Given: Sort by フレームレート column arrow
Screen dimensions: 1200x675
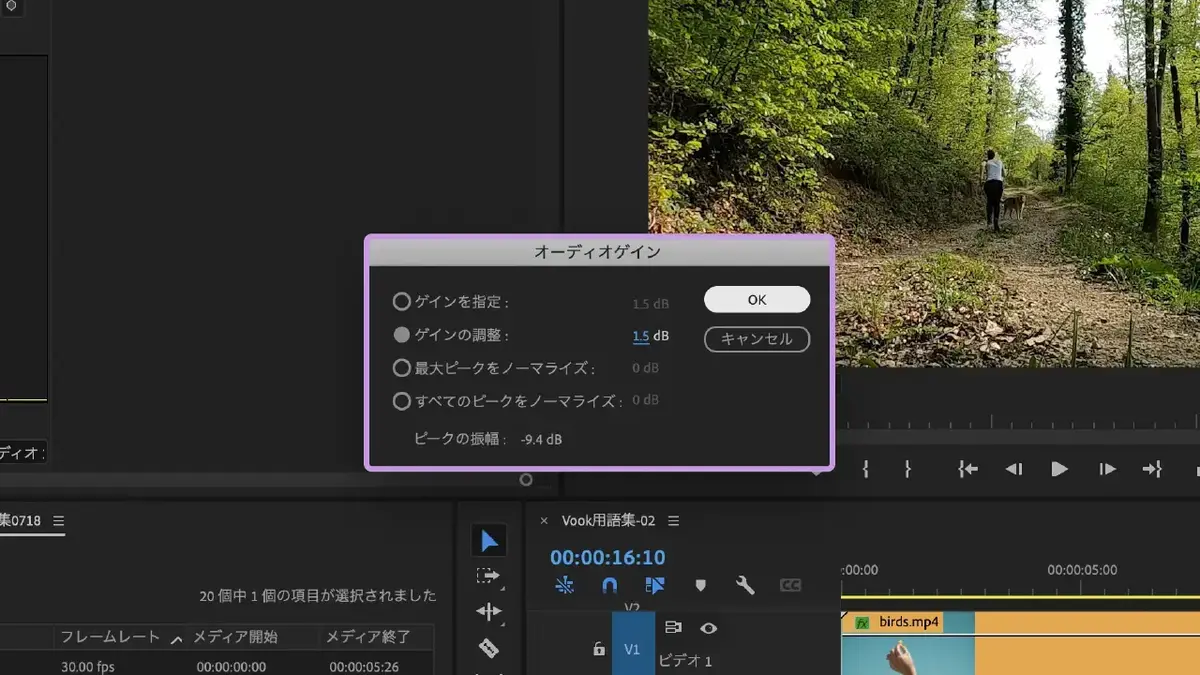Looking at the screenshot, I should [176, 639].
